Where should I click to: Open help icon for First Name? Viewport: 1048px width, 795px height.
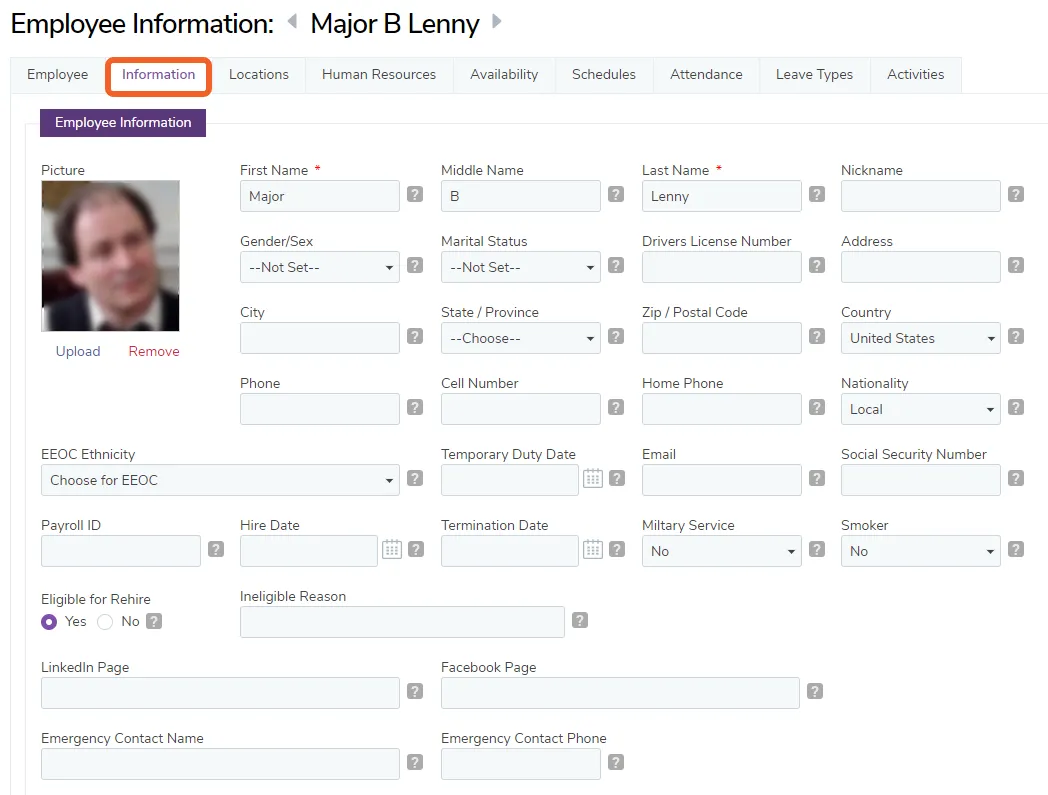tap(415, 195)
